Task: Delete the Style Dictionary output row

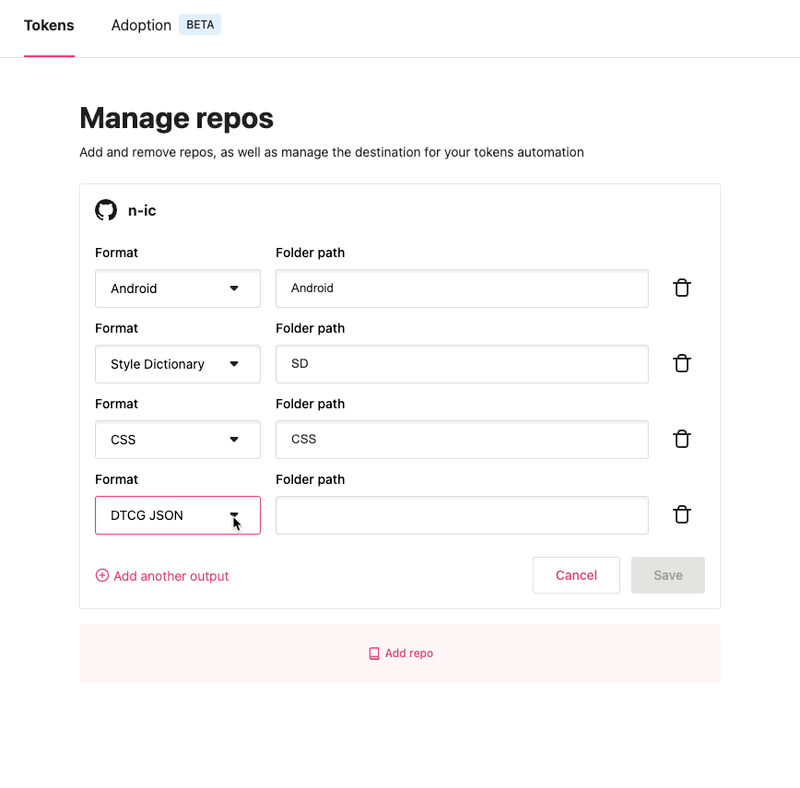Action: pyautogui.click(x=682, y=363)
